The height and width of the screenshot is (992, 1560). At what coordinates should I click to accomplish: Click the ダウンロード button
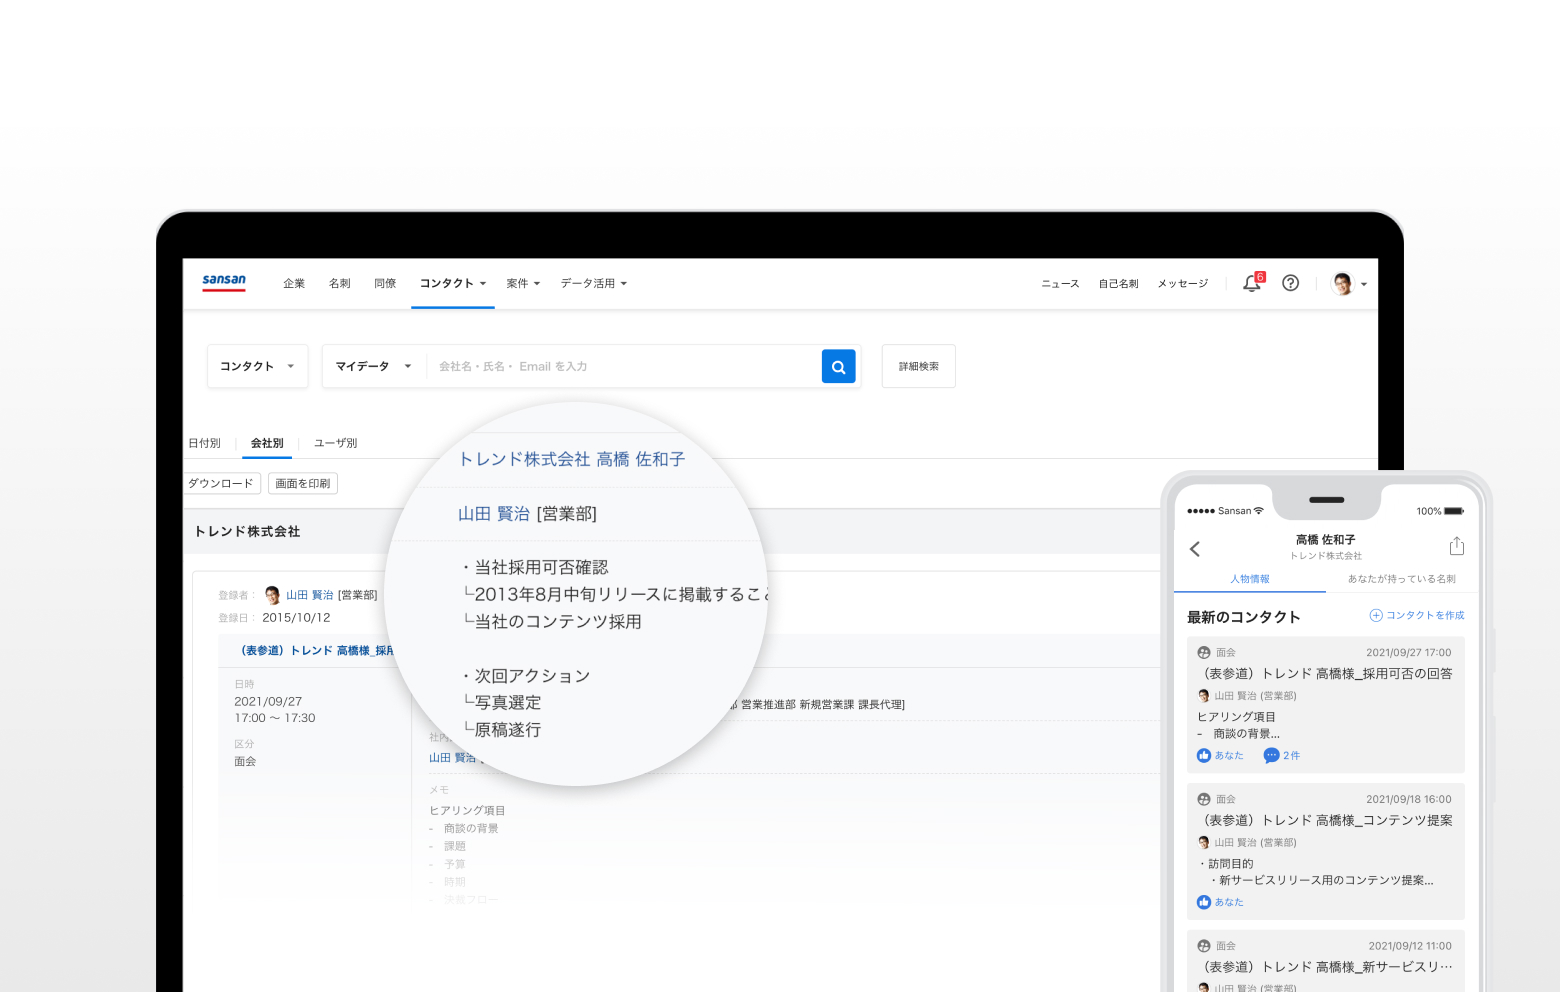pos(221,484)
